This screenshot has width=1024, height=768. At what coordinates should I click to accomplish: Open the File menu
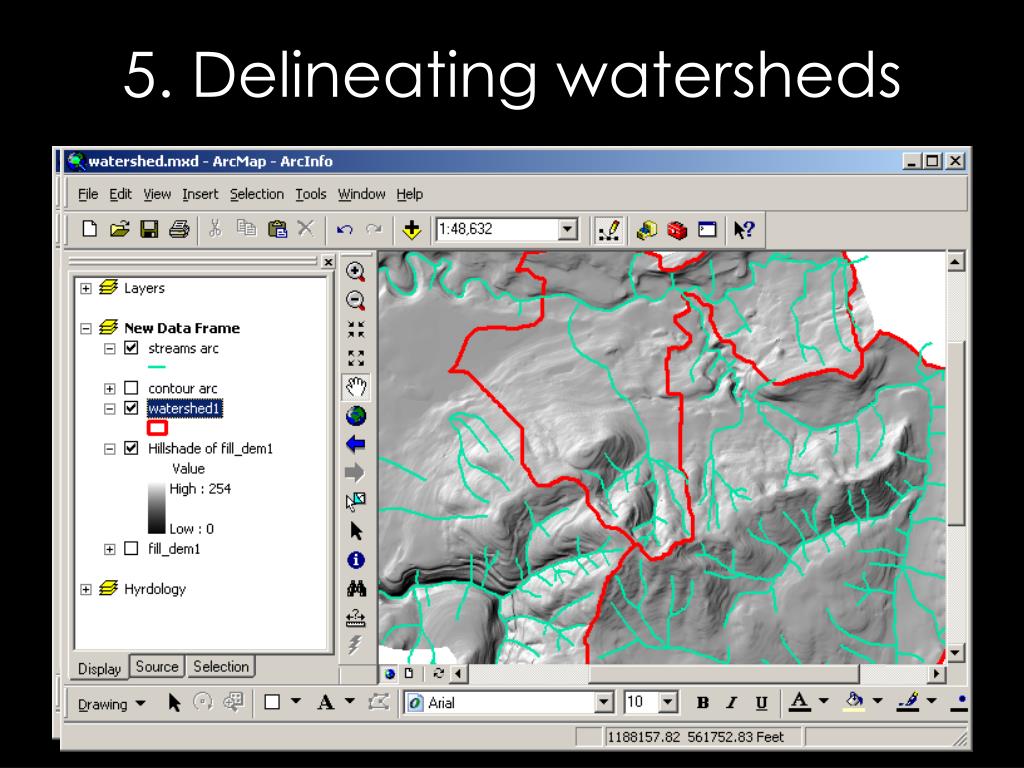88,194
